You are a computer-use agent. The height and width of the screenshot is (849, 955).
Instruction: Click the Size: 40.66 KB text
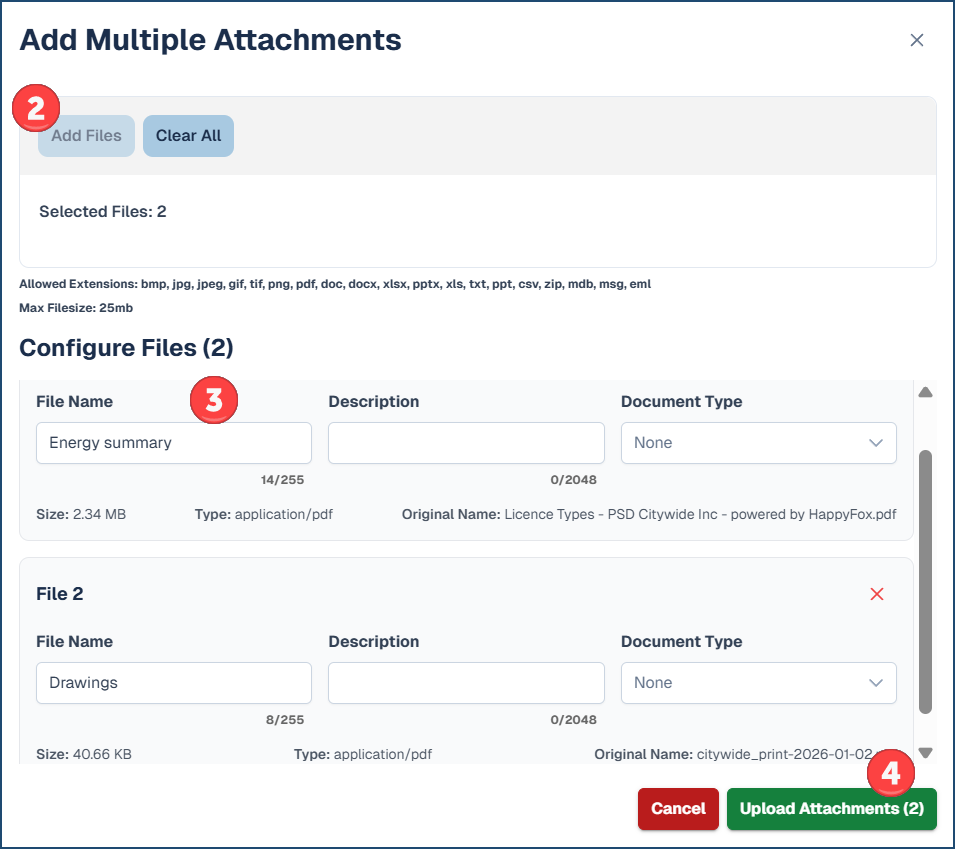click(84, 755)
